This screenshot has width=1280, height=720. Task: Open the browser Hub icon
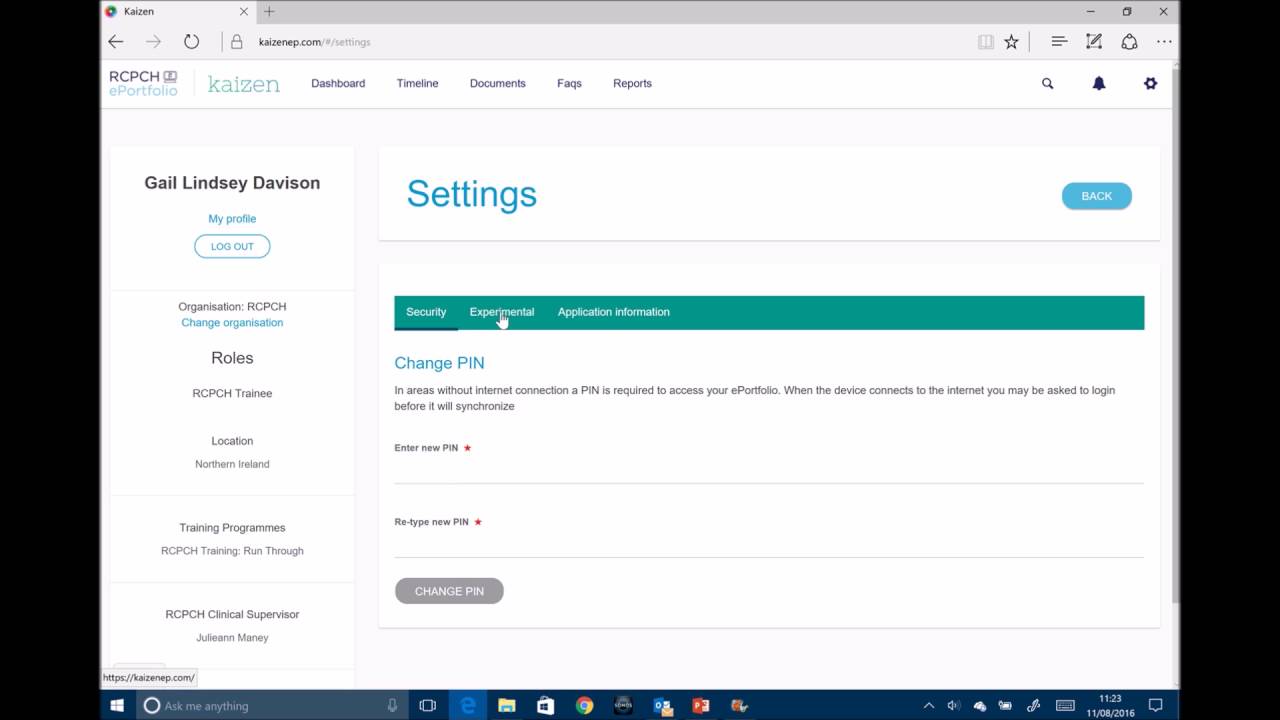(1059, 42)
